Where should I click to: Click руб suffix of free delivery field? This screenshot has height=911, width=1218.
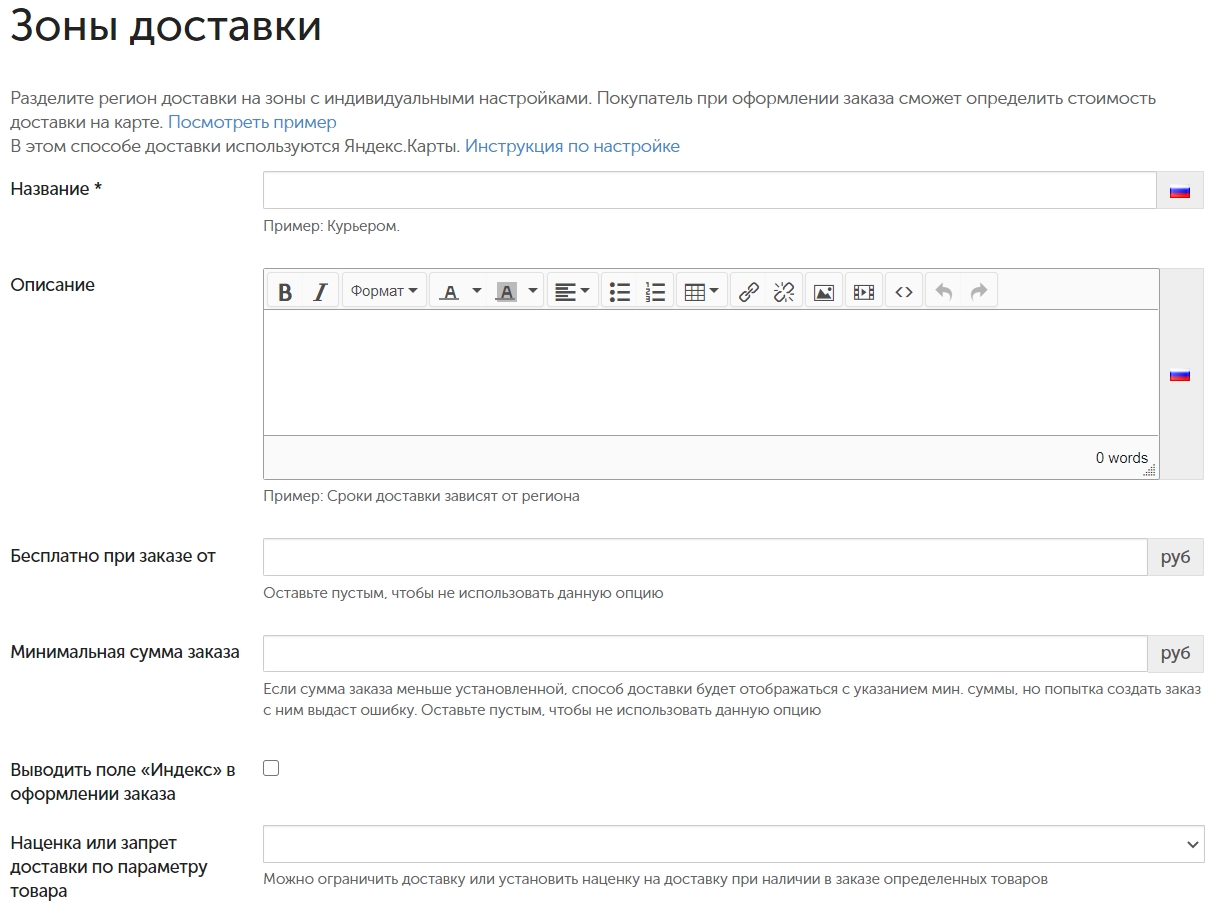point(1176,557)
